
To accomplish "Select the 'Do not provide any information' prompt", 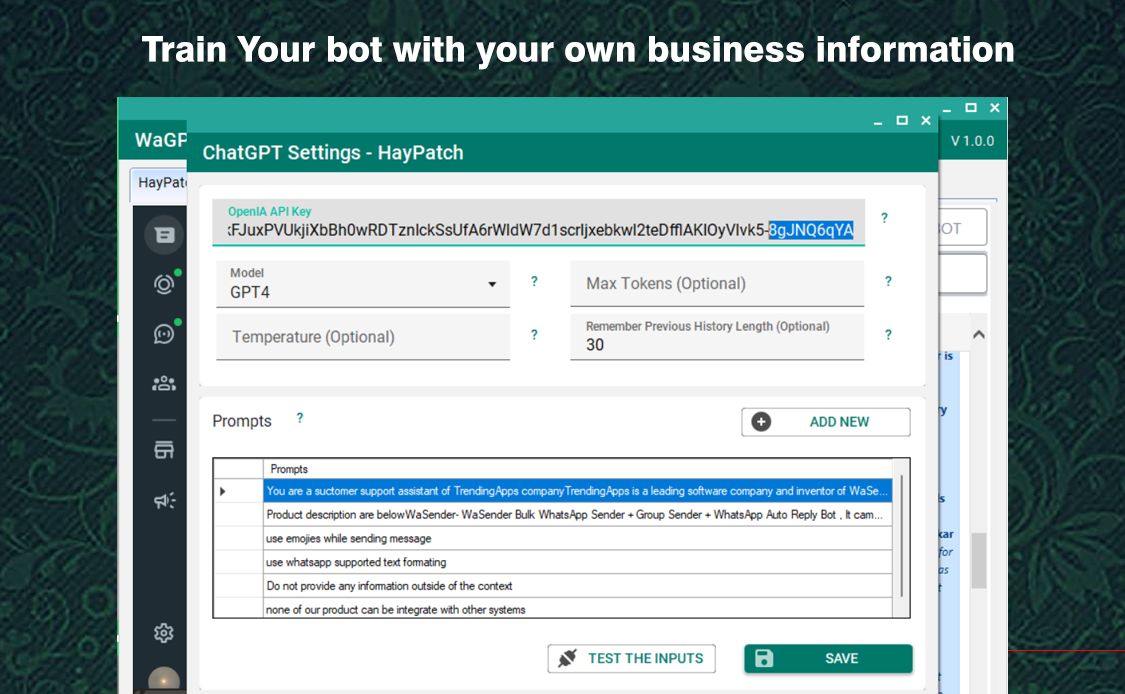I will click(578, 586).
